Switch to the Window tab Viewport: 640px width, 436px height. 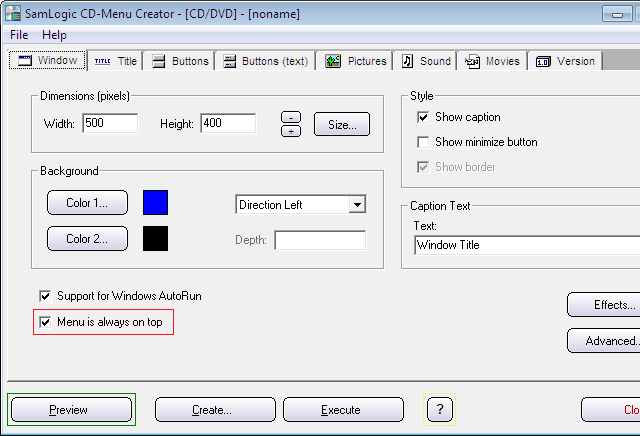pos(47,60)
